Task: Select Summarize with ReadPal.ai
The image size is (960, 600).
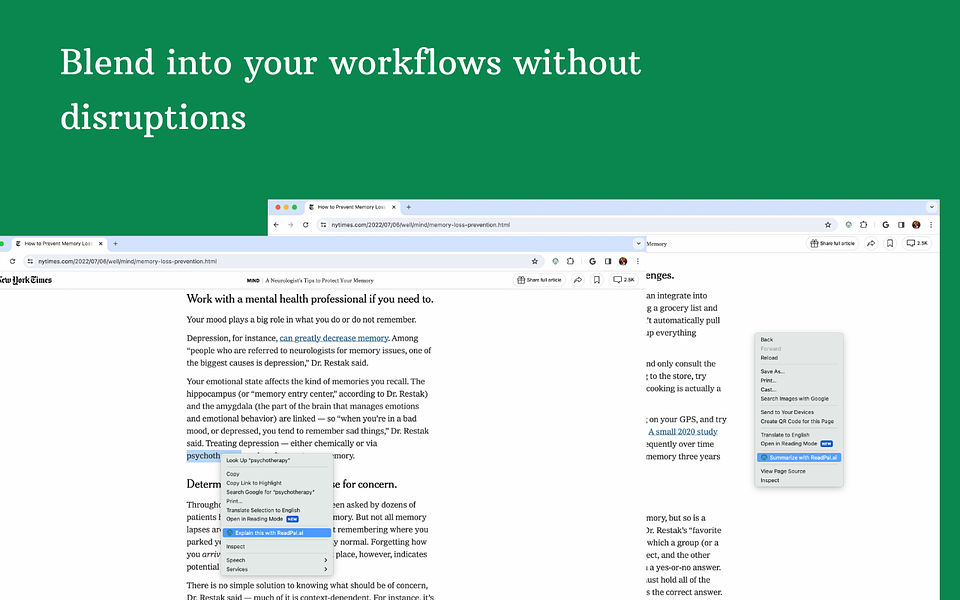Action: click(x=798, y=457)
